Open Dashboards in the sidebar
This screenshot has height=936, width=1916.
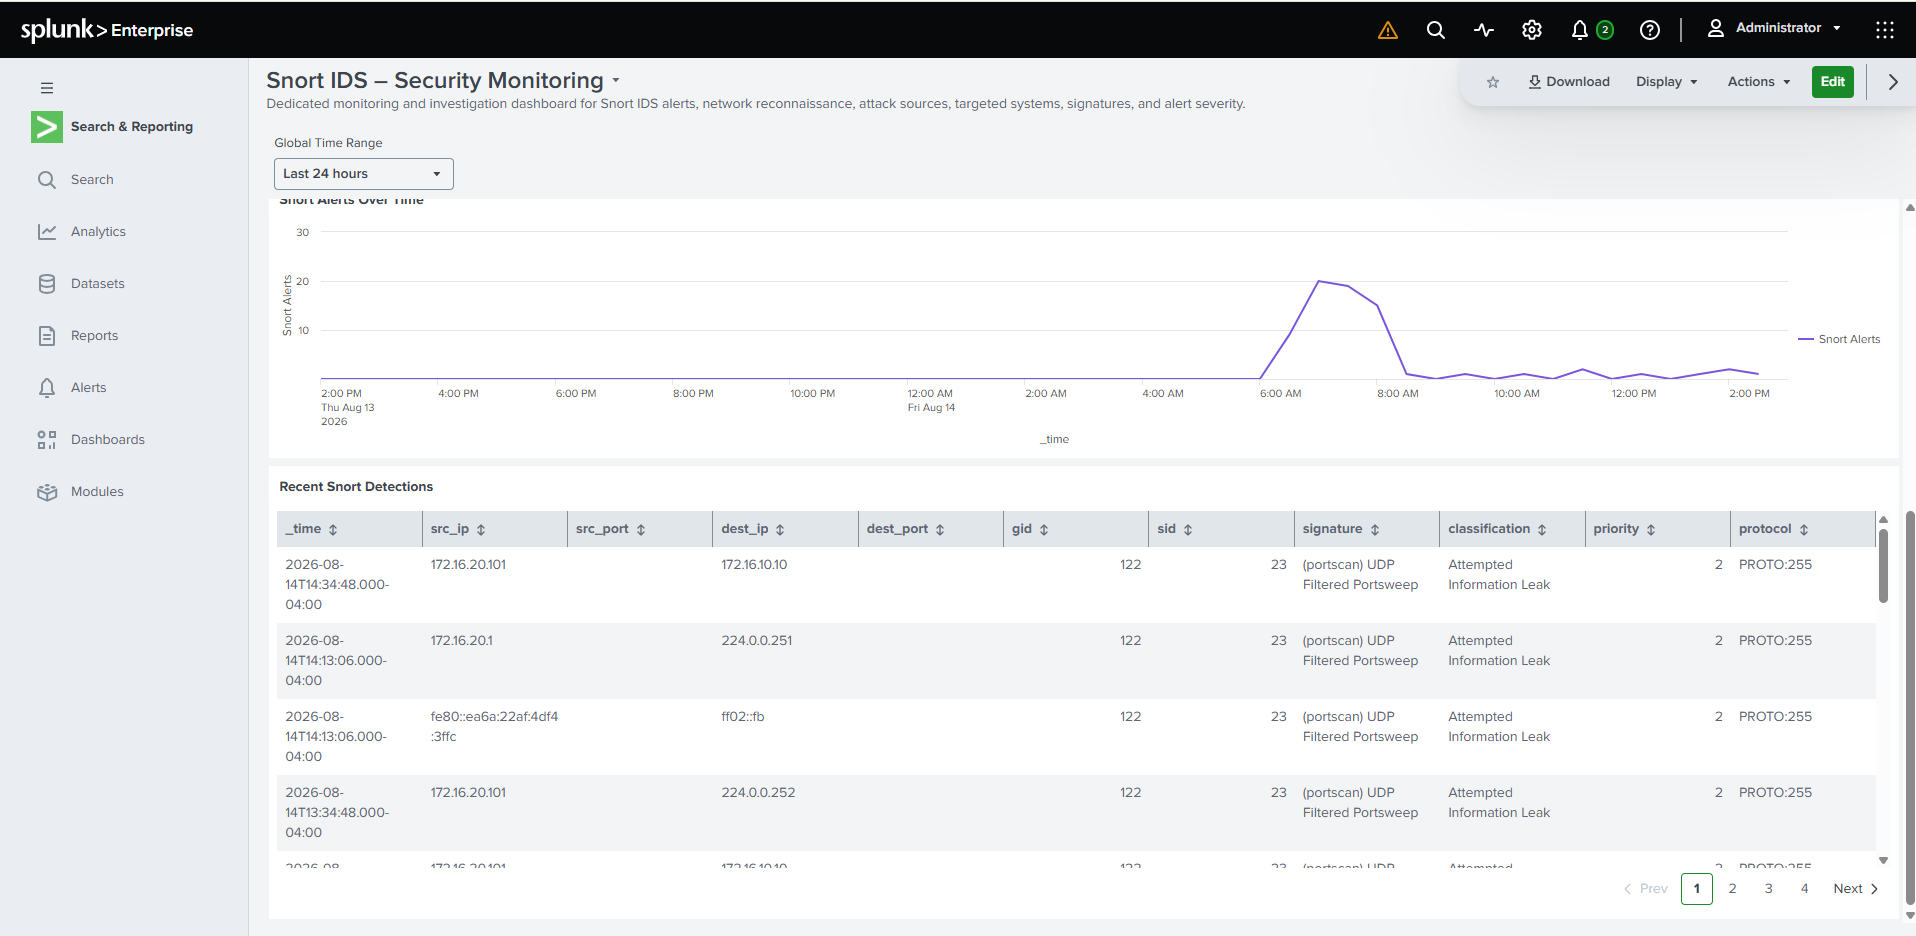[x=107, y=440]
